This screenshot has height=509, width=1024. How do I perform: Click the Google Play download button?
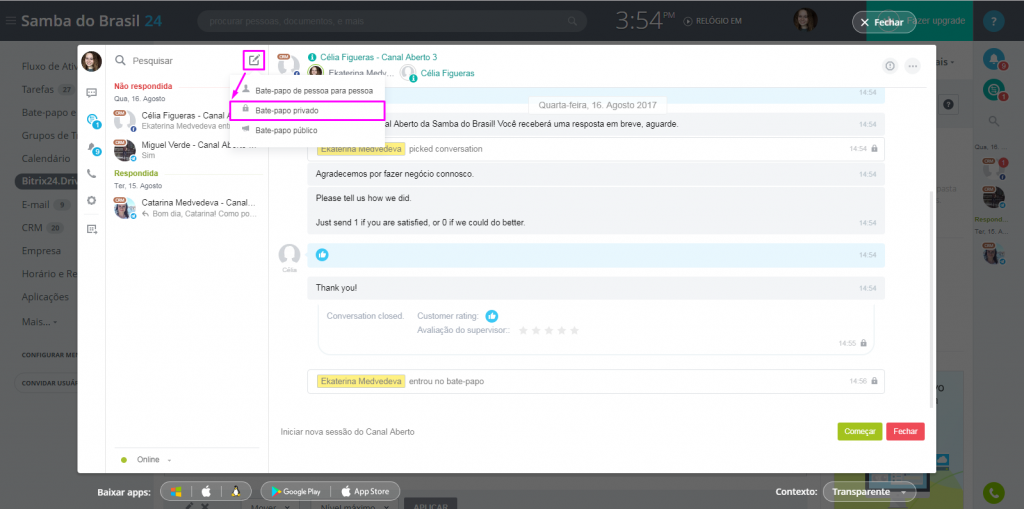click(295, 491)
